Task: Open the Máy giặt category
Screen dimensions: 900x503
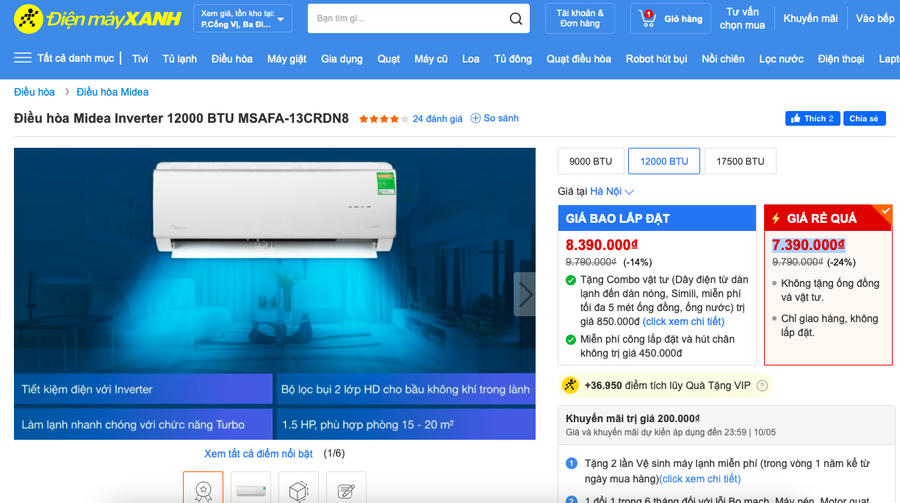Action: point(286,59)
